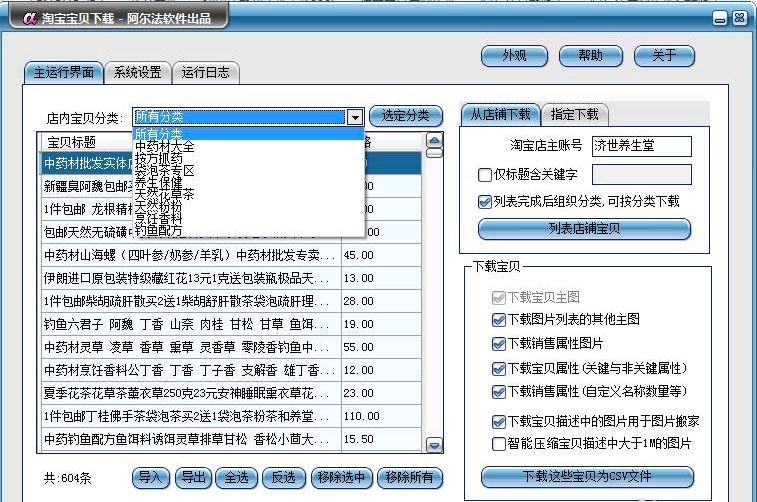Toggle 下载销售属性图片 checkbox
The height and width of the screenshot is (502, 757).
pos(499,344)
